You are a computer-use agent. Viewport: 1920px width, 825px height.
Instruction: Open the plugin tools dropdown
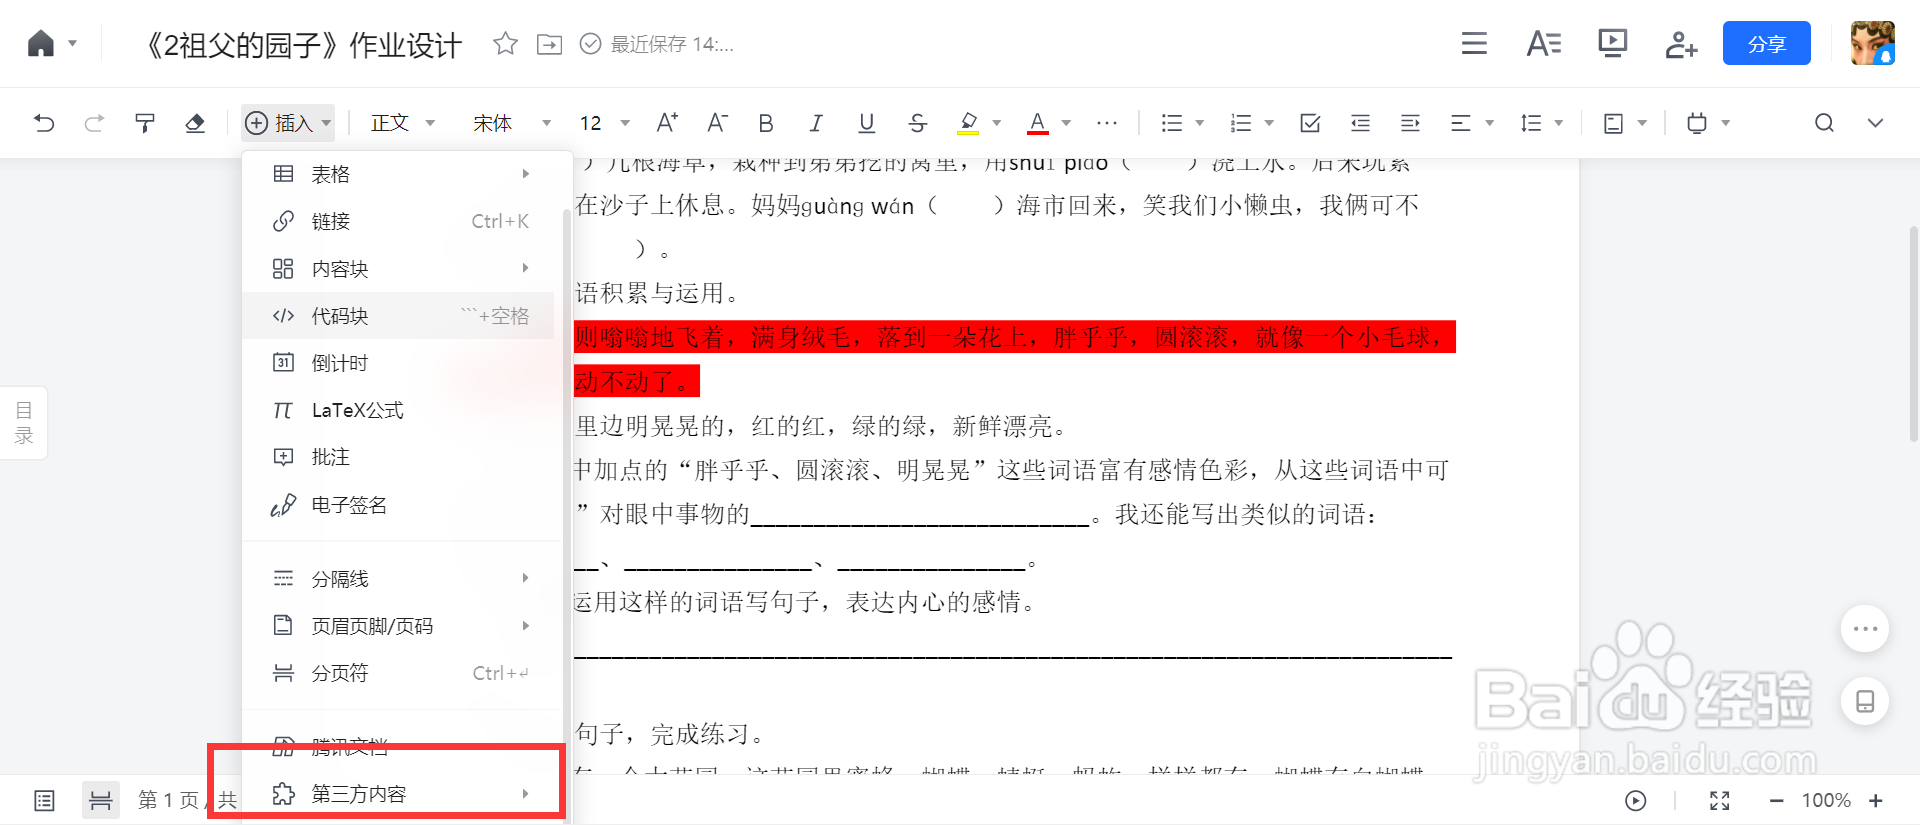pyautogui.click(x=1708, y=123)
